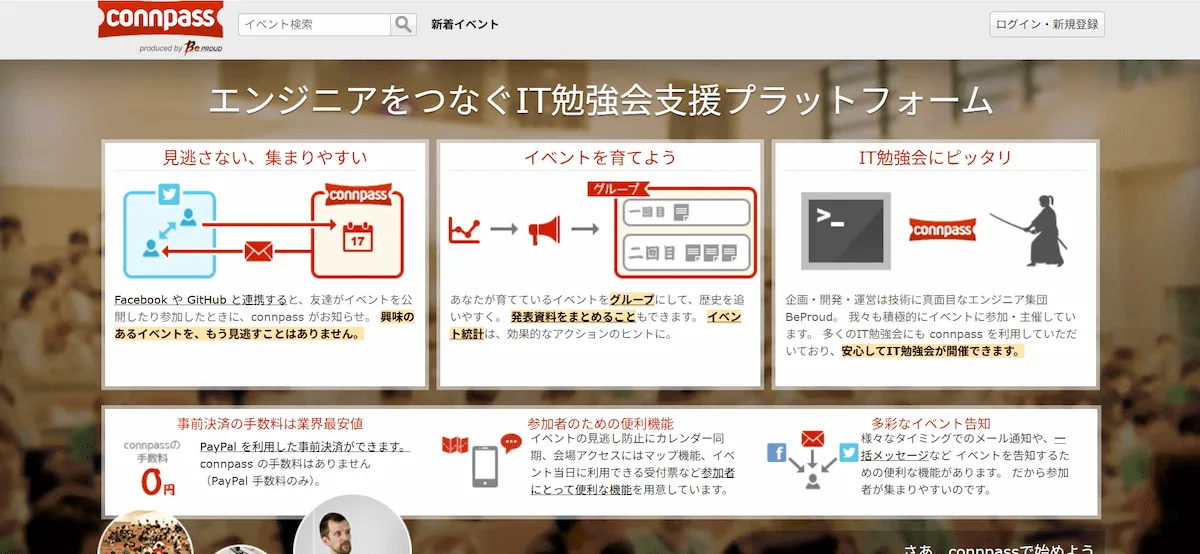
Task: Click the round photo of the man
Action: (x=352, y=524)
